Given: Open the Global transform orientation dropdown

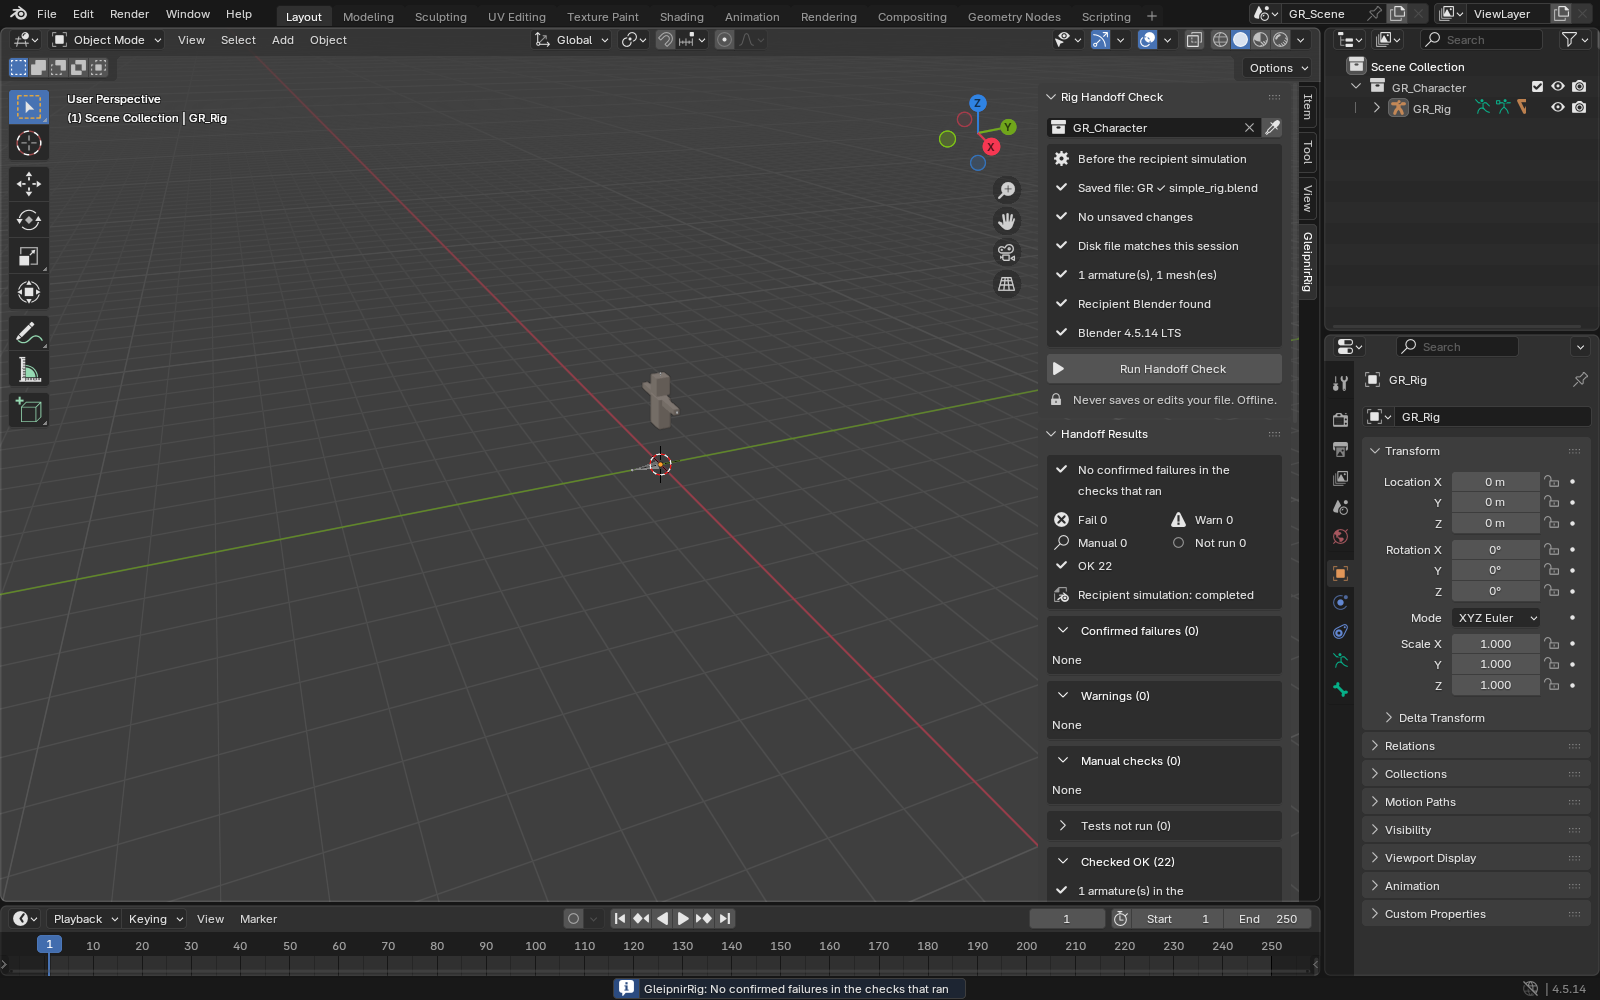Looking at the screenshot, I should click(572, 40).
